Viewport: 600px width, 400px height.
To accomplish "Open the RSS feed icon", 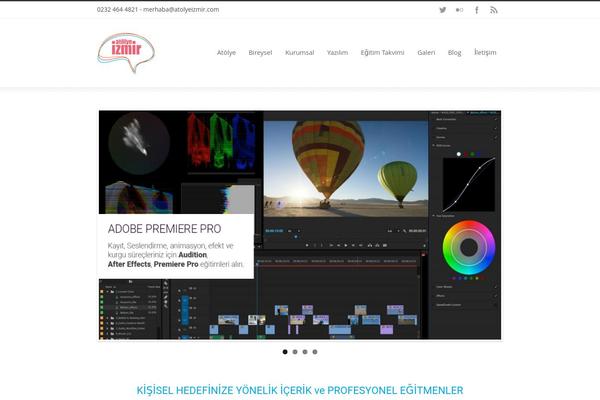I will click(494, 10).
